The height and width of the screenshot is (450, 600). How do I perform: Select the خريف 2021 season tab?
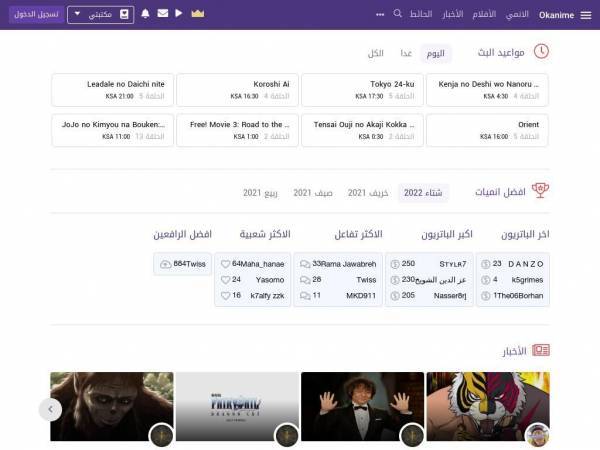[368, 193]
